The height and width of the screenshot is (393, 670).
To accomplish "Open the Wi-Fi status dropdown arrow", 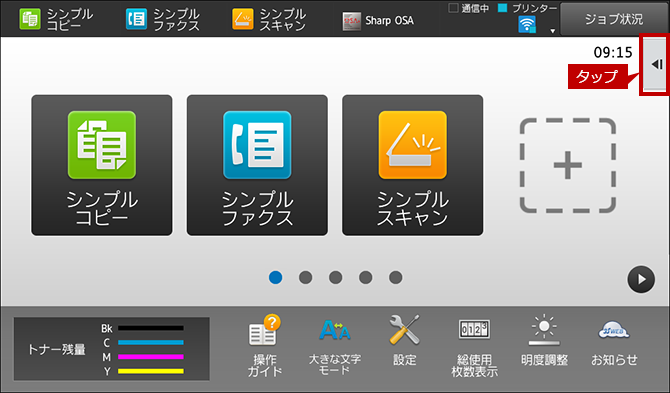I will [x=552, y=31].
